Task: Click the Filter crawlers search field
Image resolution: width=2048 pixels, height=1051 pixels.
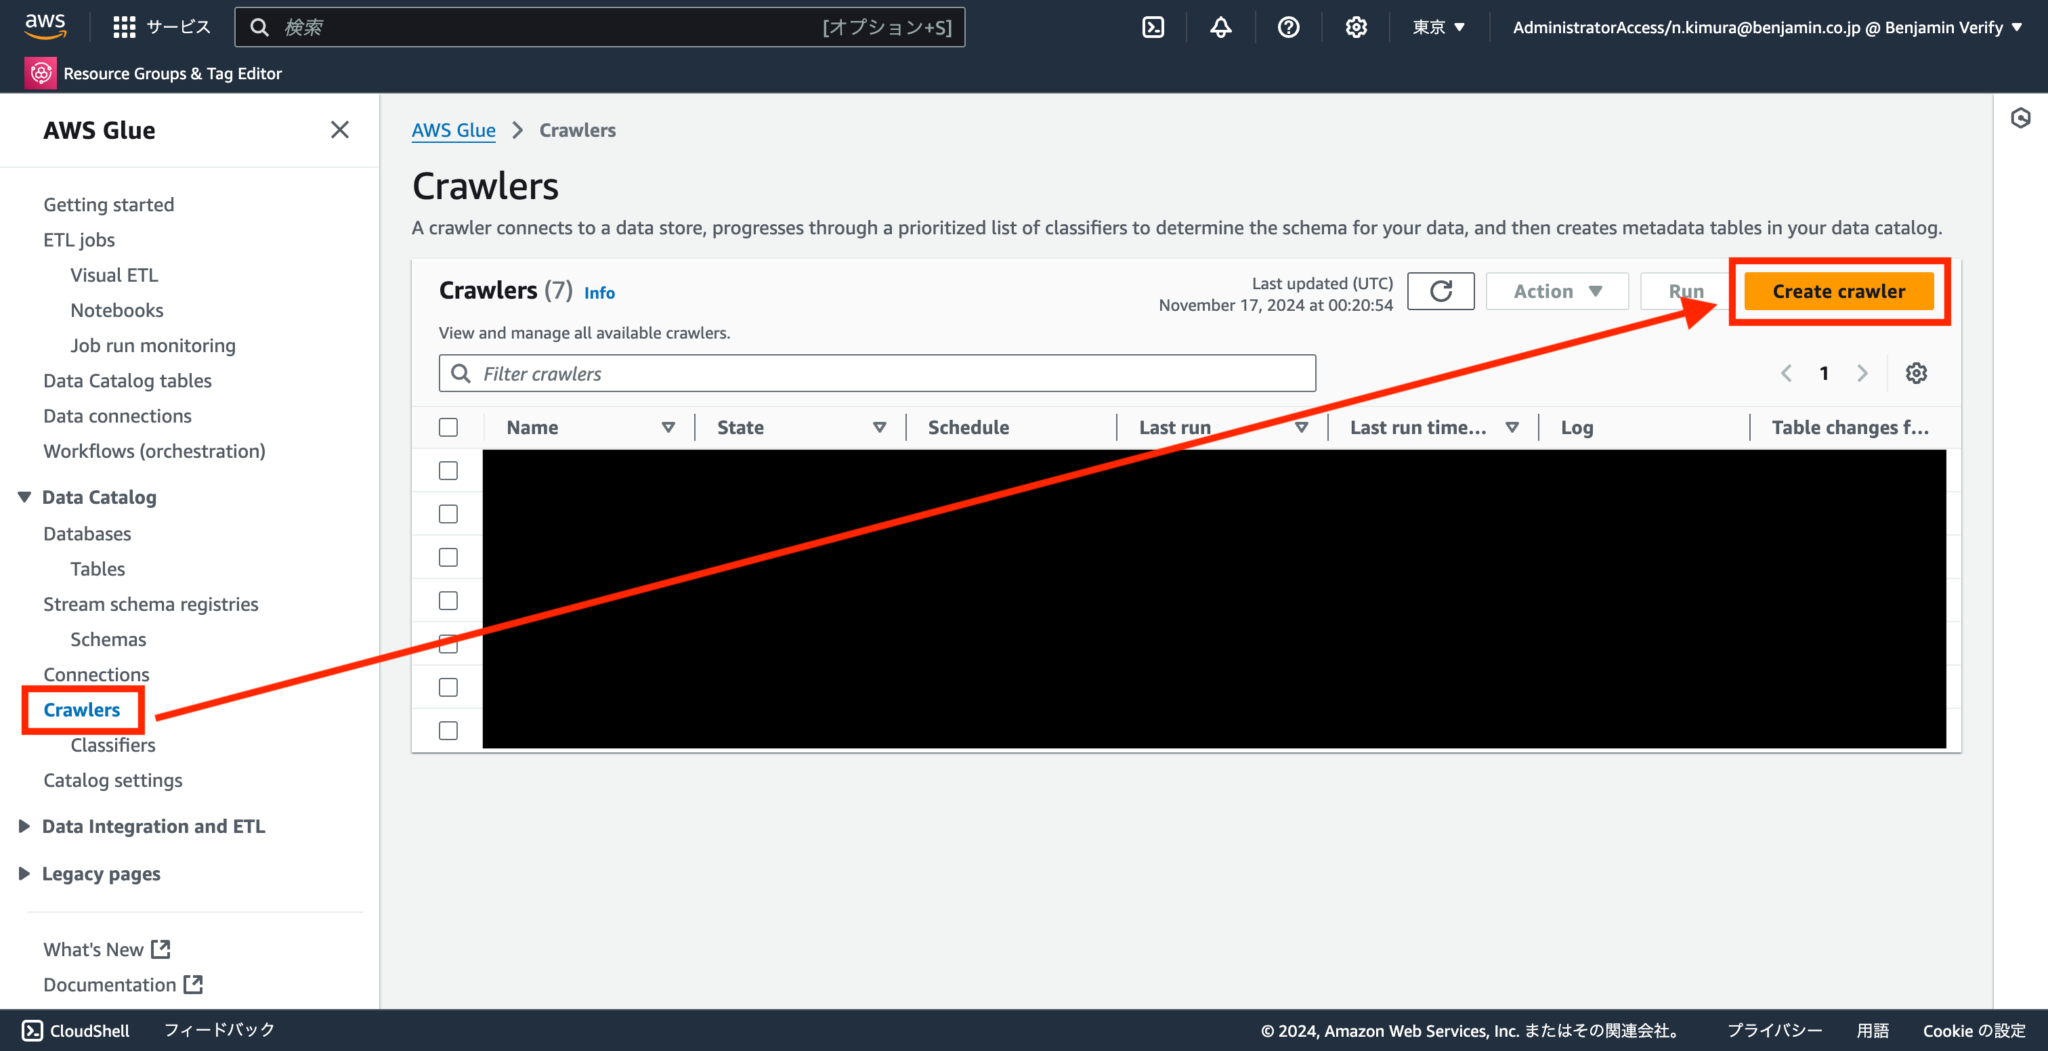Action: pyautogui.click(x=876, y=373)
